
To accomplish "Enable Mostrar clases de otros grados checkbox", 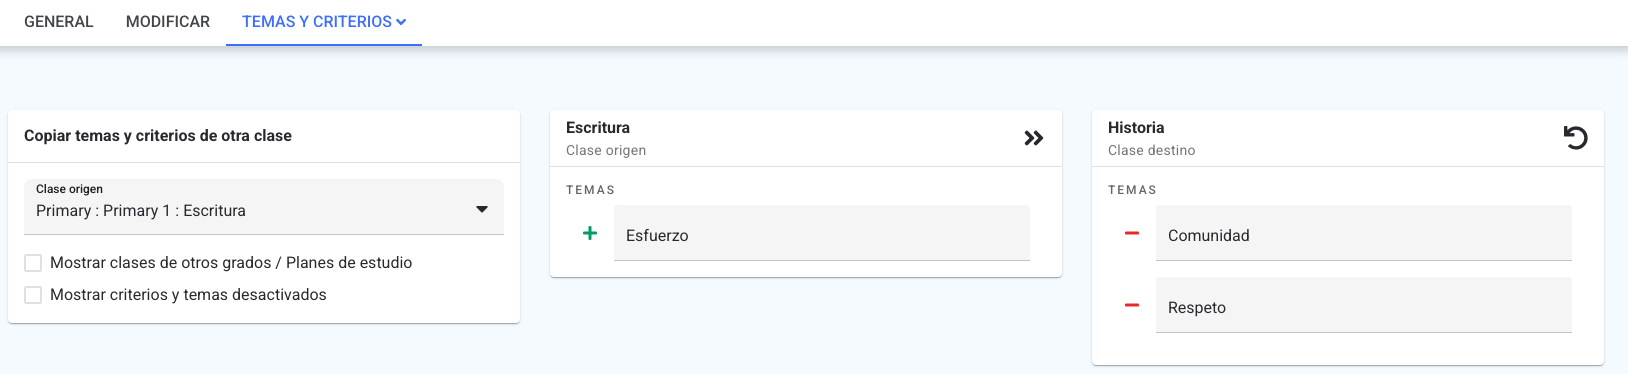I will coord(33,263).
